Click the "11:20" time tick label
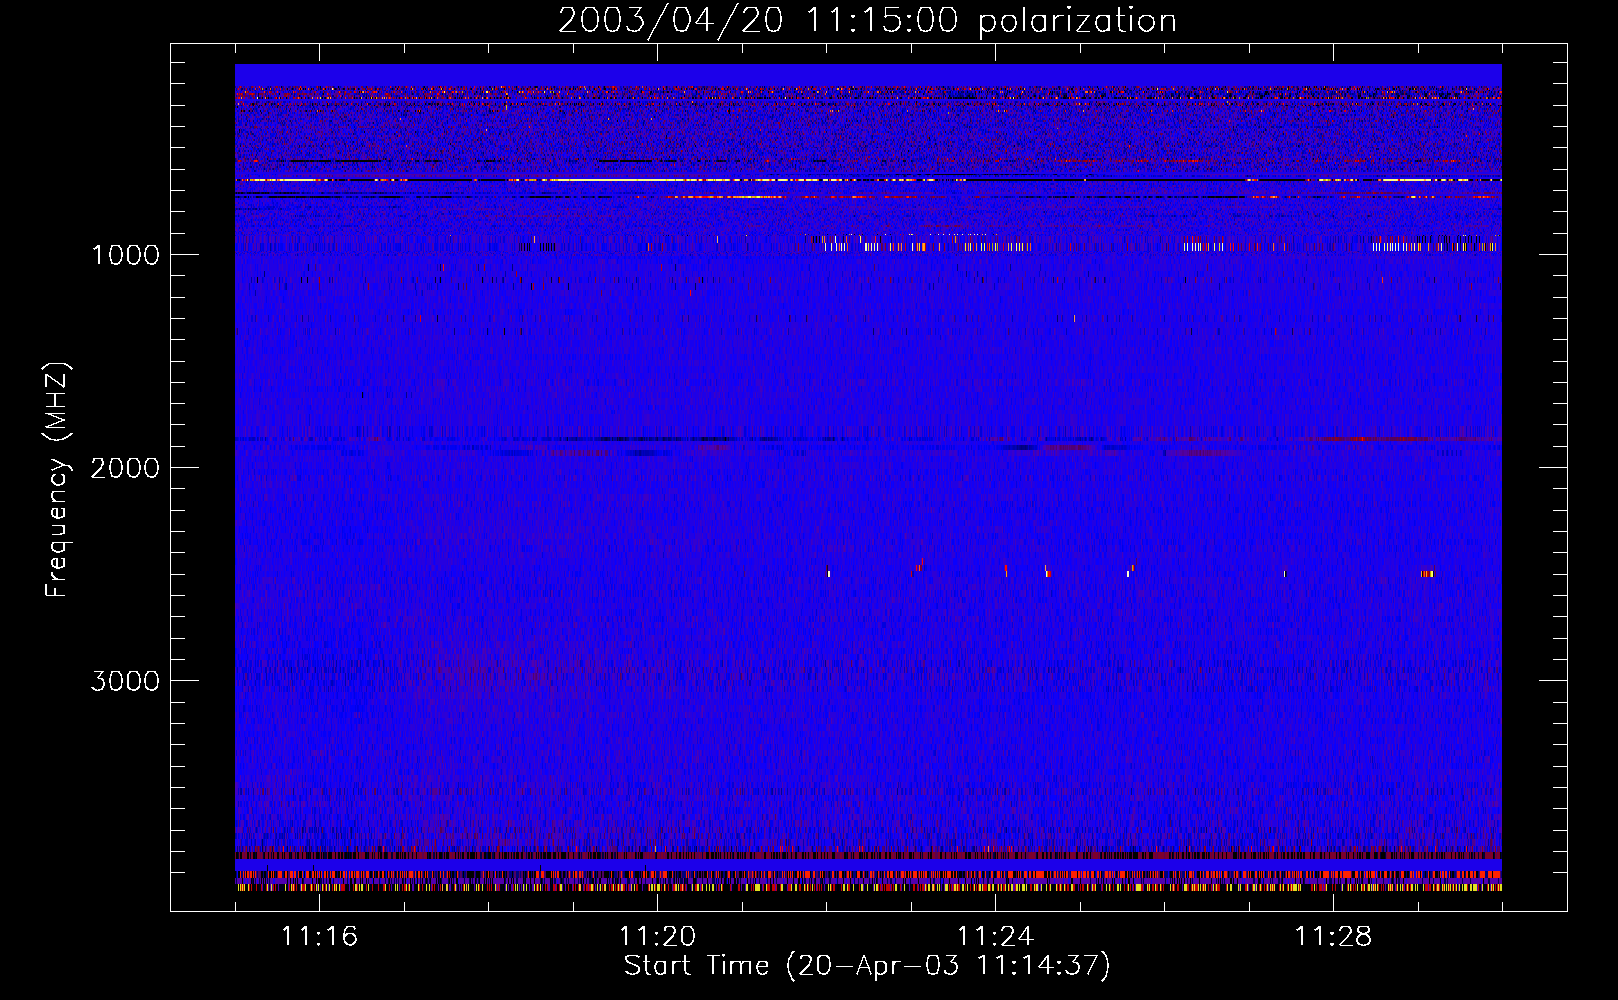The width and height of the screenshot is (1618, 1000). point(657,937)
